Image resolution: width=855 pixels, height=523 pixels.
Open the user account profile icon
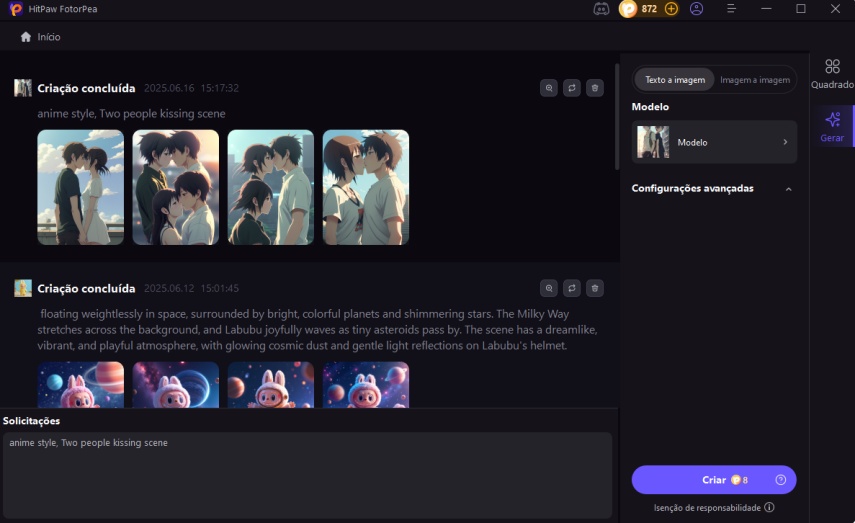697,9
